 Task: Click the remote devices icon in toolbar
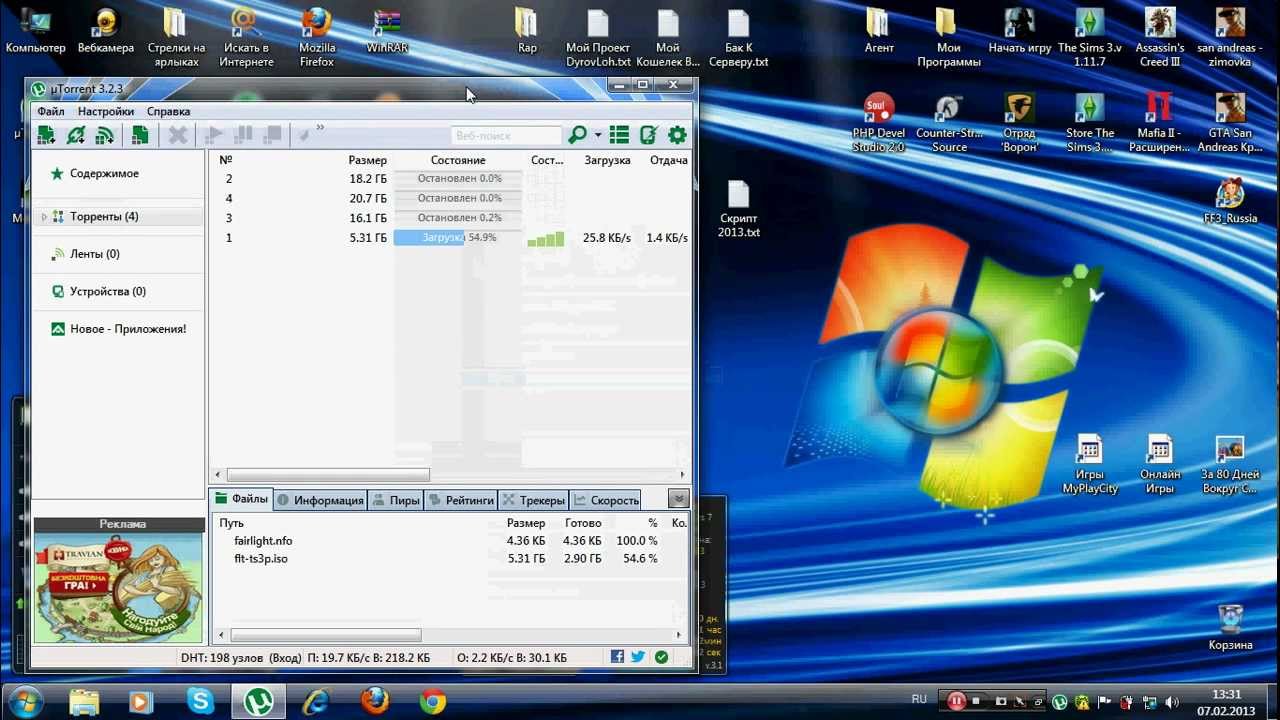coord(648,135)
